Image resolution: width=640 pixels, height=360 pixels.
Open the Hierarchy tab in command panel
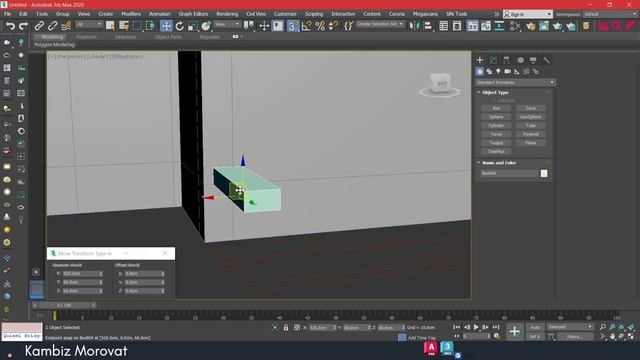click(507, 60)
